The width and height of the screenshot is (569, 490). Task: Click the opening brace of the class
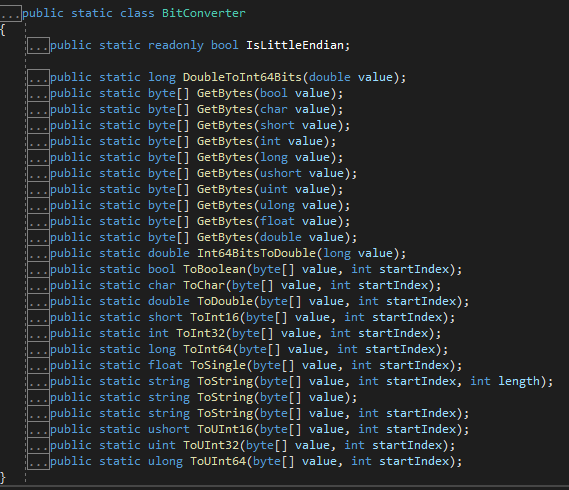pos(3,30)
